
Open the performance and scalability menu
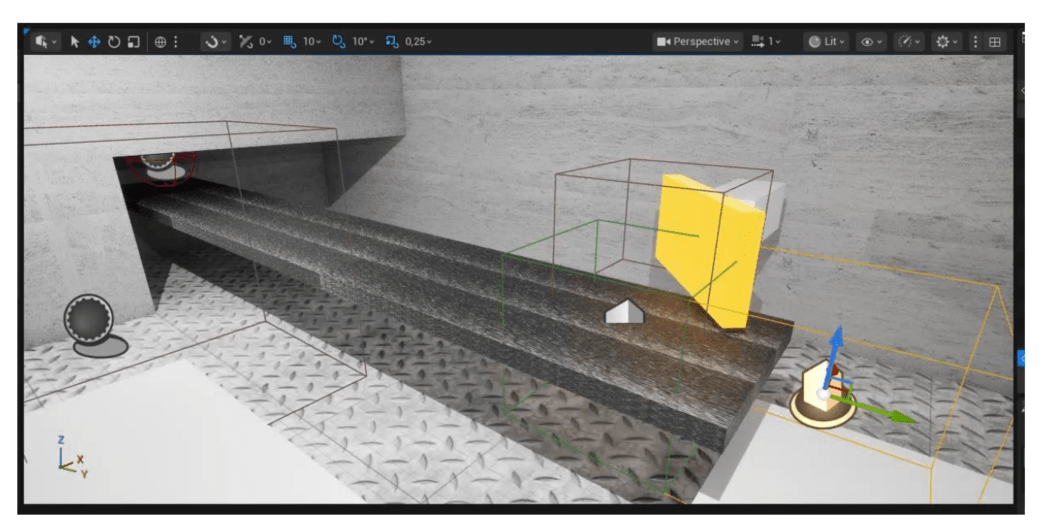tap(908, 42)
